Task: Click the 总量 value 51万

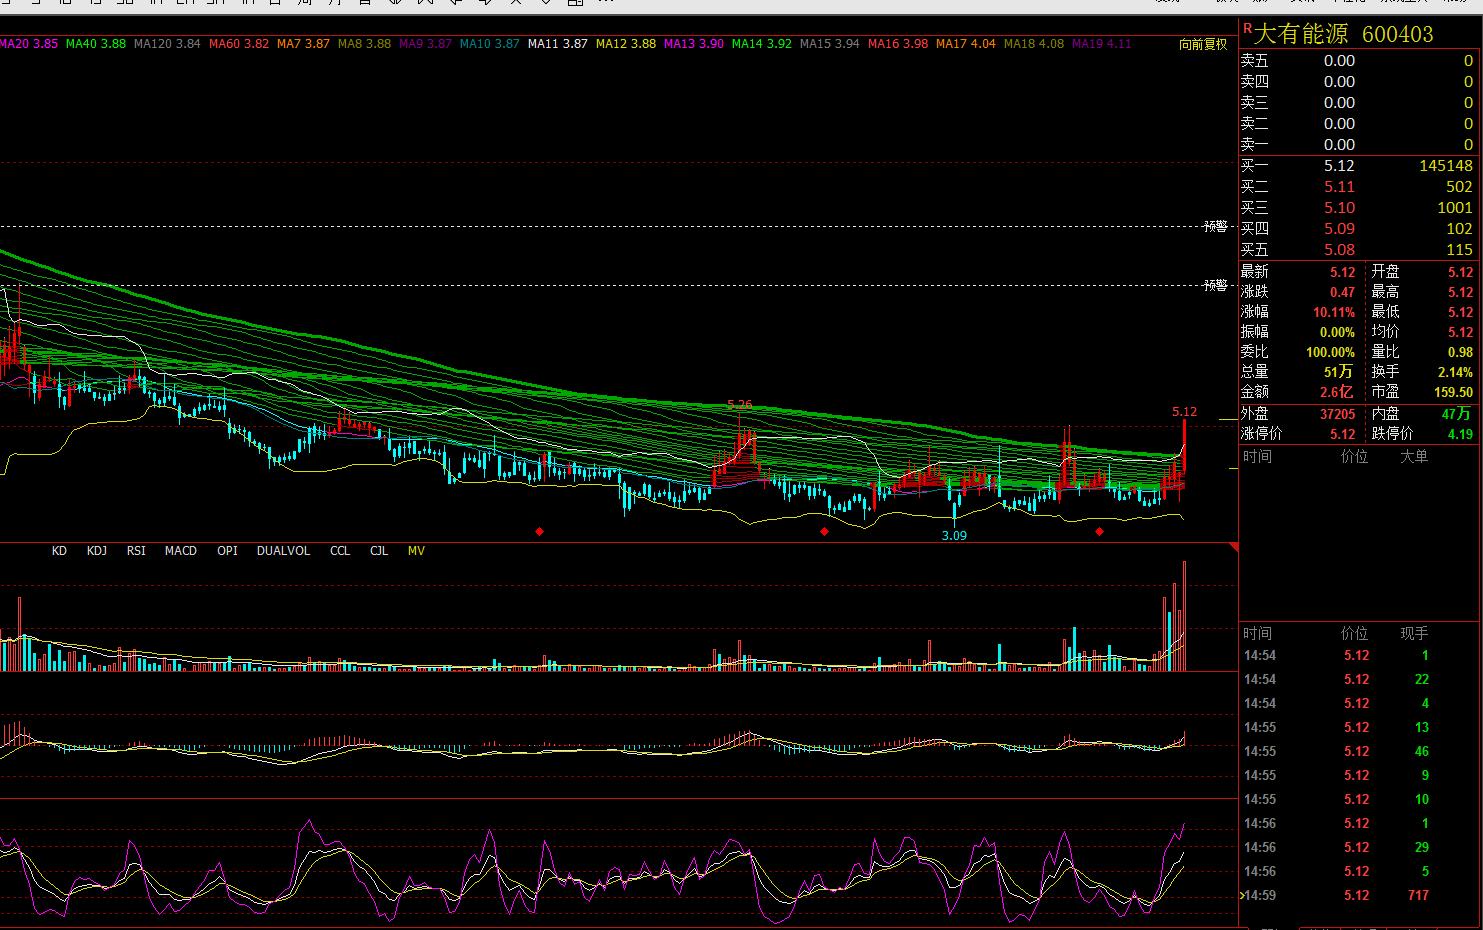Action: click(1338, 372)
